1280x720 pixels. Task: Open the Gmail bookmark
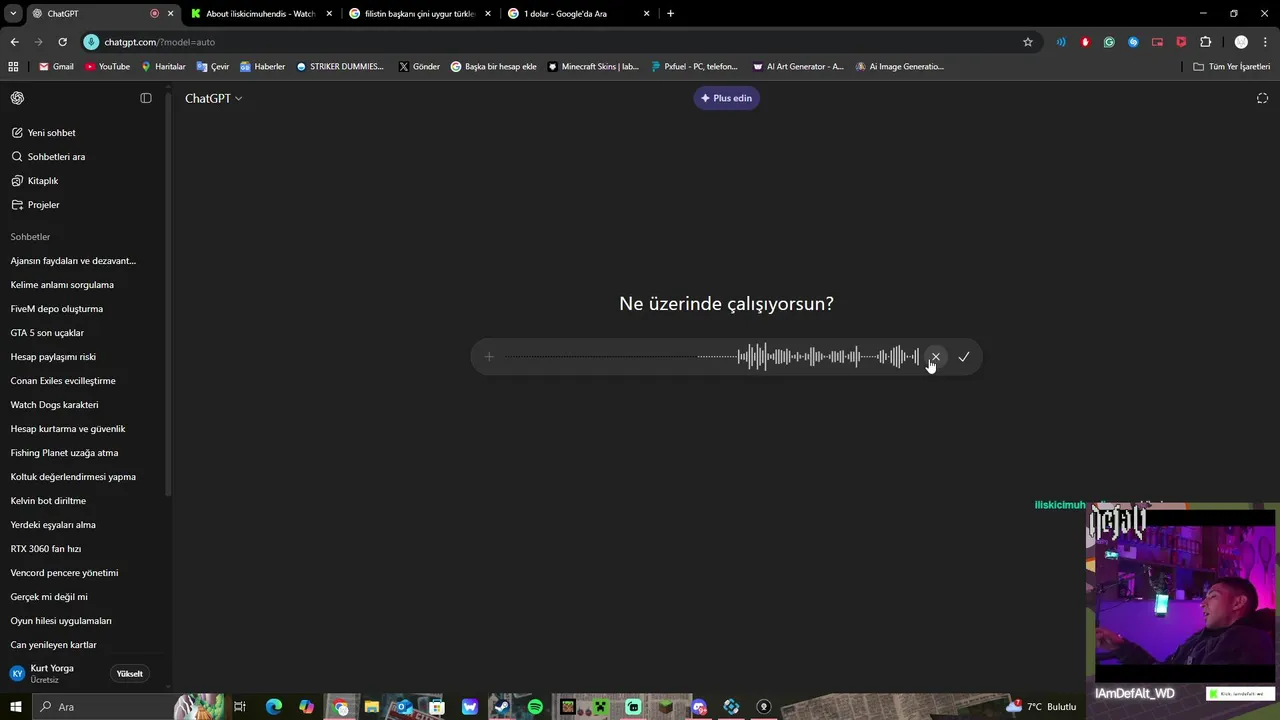56,67
